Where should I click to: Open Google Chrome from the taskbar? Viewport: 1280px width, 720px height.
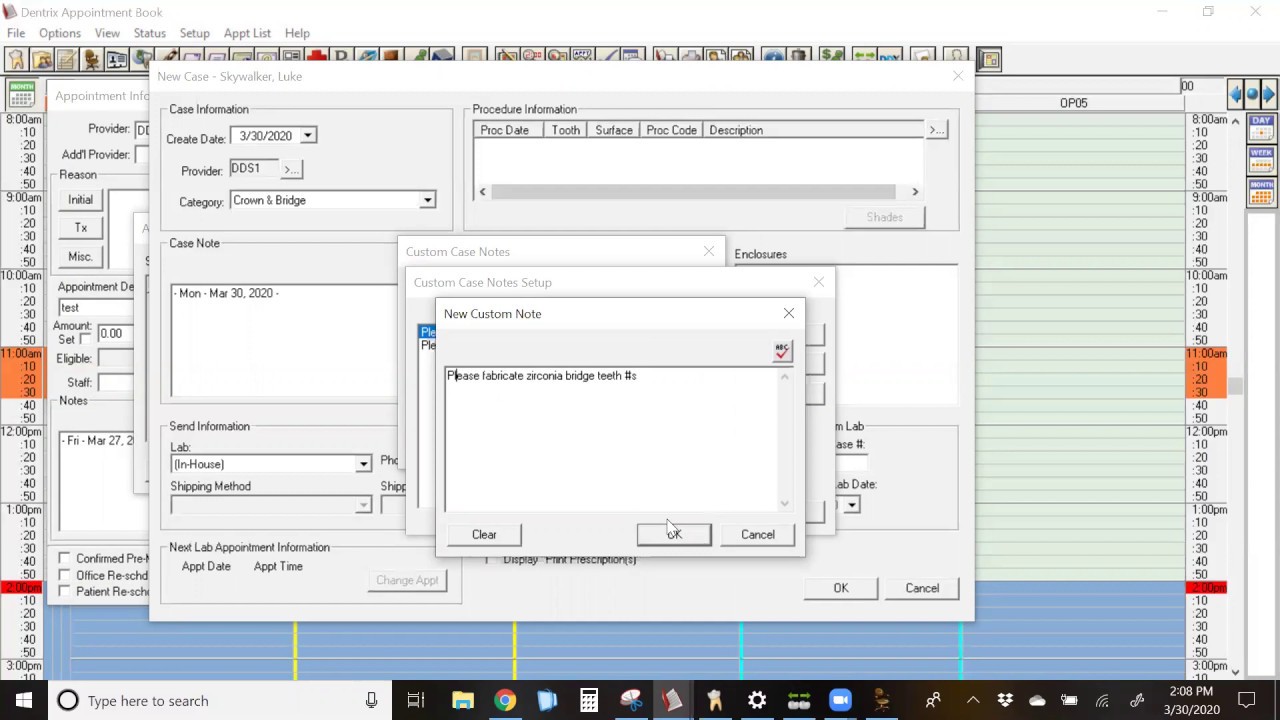(x=504, y=700)
